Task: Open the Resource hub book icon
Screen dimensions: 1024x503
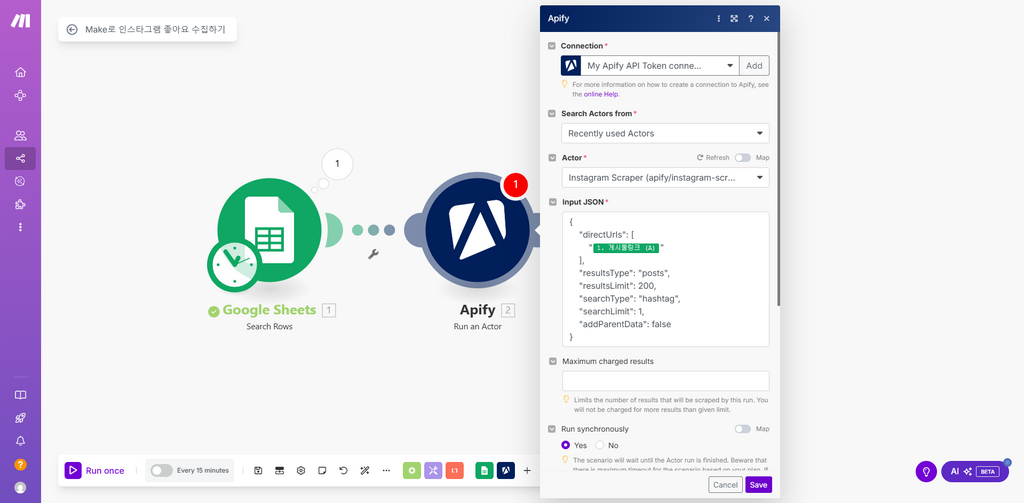Action: 20,395
